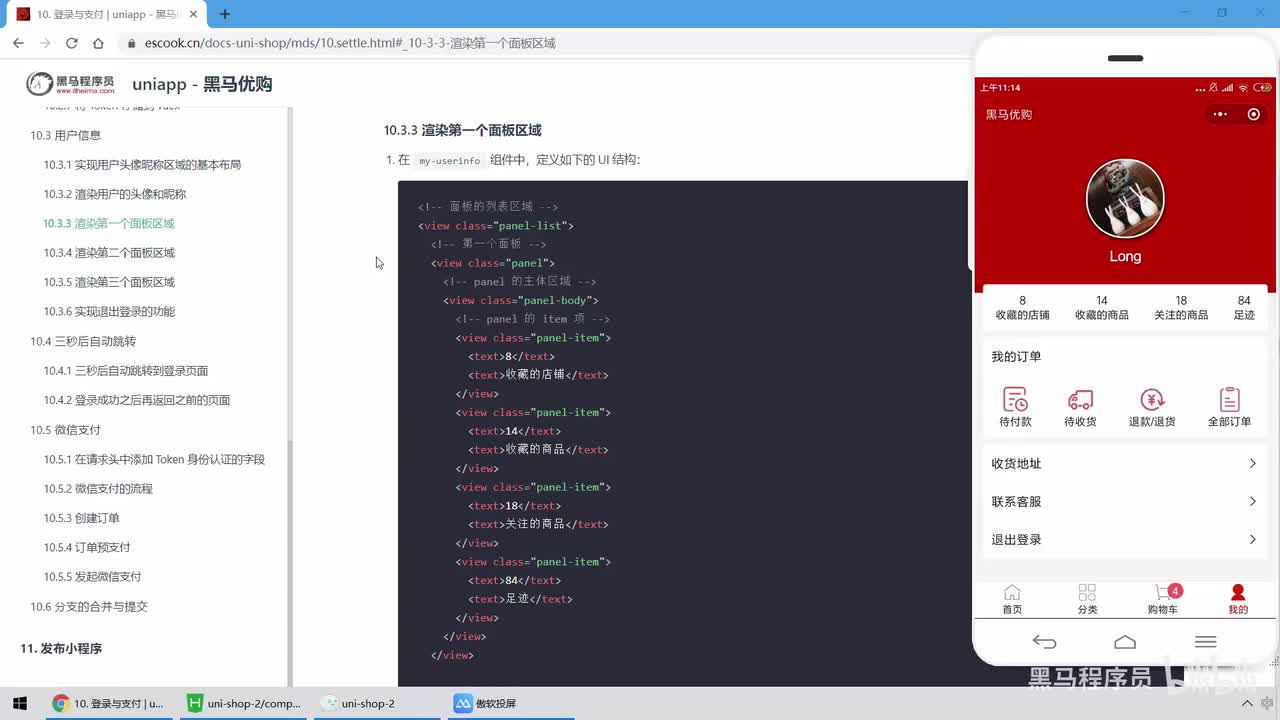
Task: Tap the 待收货 truck icon
Action: pos(1080,399)
